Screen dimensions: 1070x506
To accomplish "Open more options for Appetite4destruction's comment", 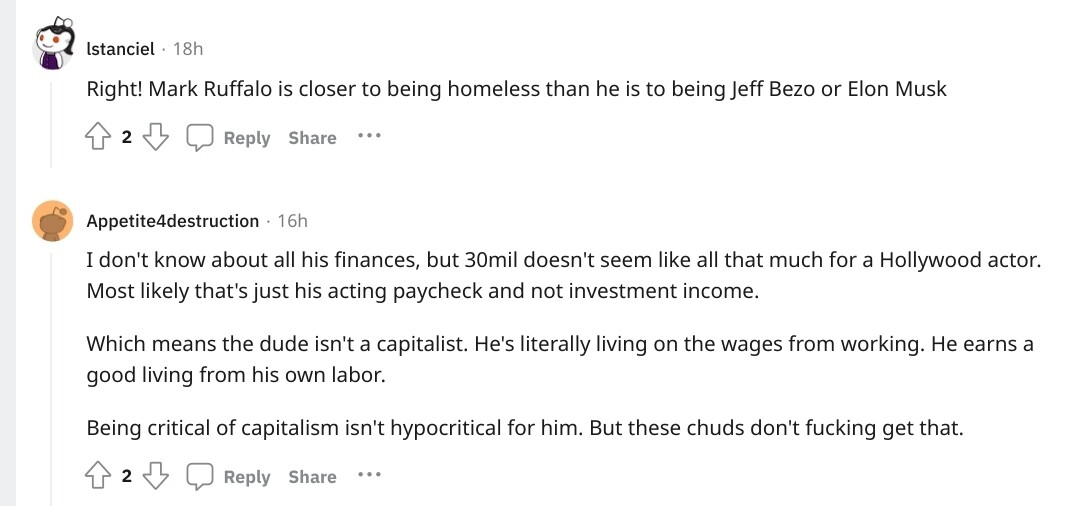I will pyautogui.click(x=368, y=475).
